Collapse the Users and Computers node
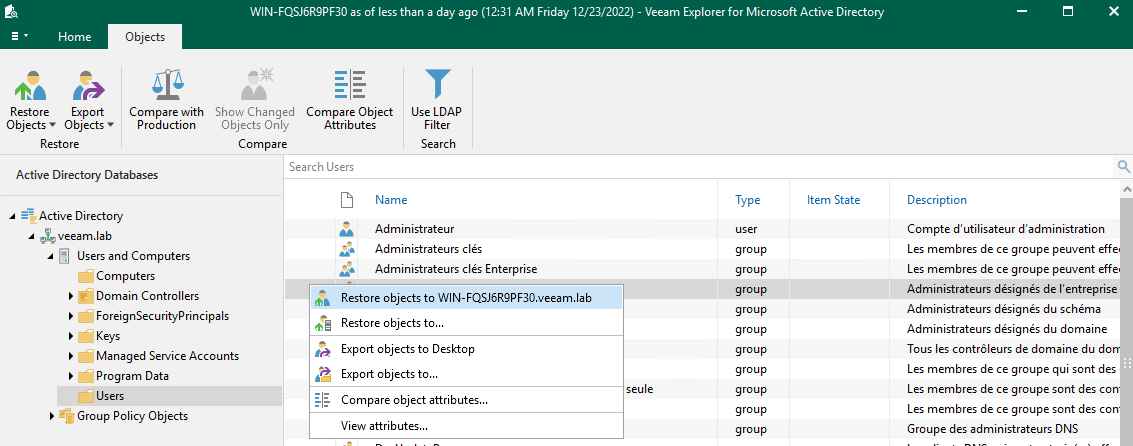The height and width of the screenshot is (446, 1133). coord(51,257)
